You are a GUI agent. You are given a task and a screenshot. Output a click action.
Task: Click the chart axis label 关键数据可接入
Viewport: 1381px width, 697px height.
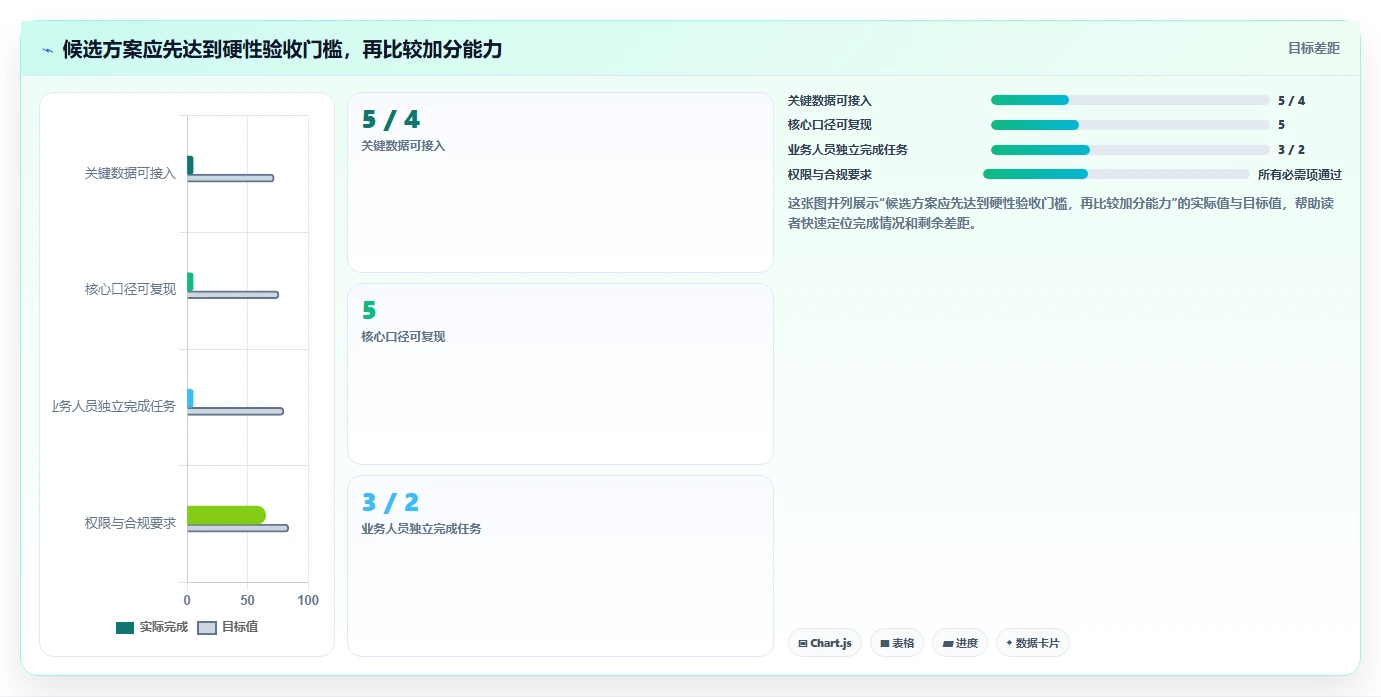click(x=130, y=174)
